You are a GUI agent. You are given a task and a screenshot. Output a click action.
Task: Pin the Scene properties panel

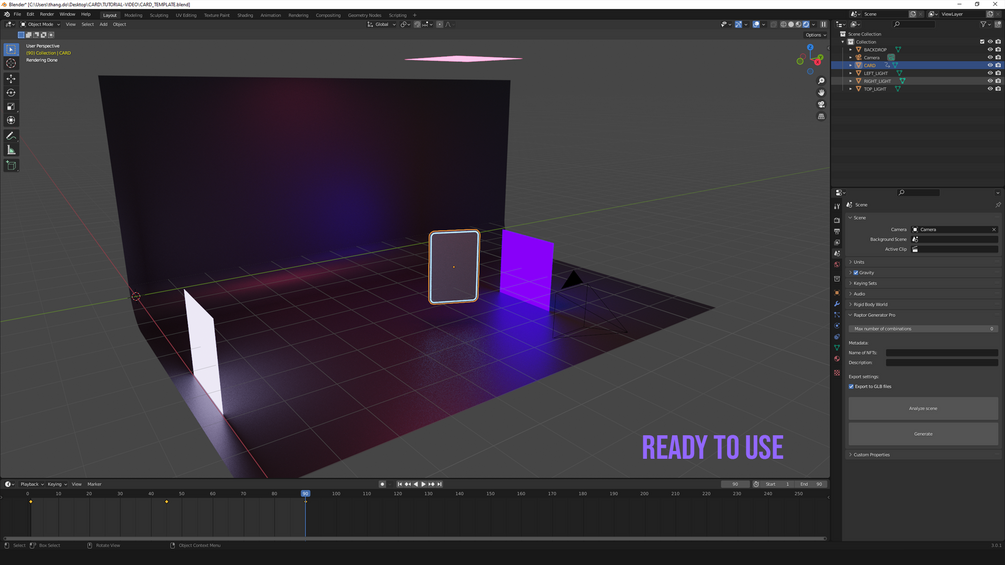point(998,205)
